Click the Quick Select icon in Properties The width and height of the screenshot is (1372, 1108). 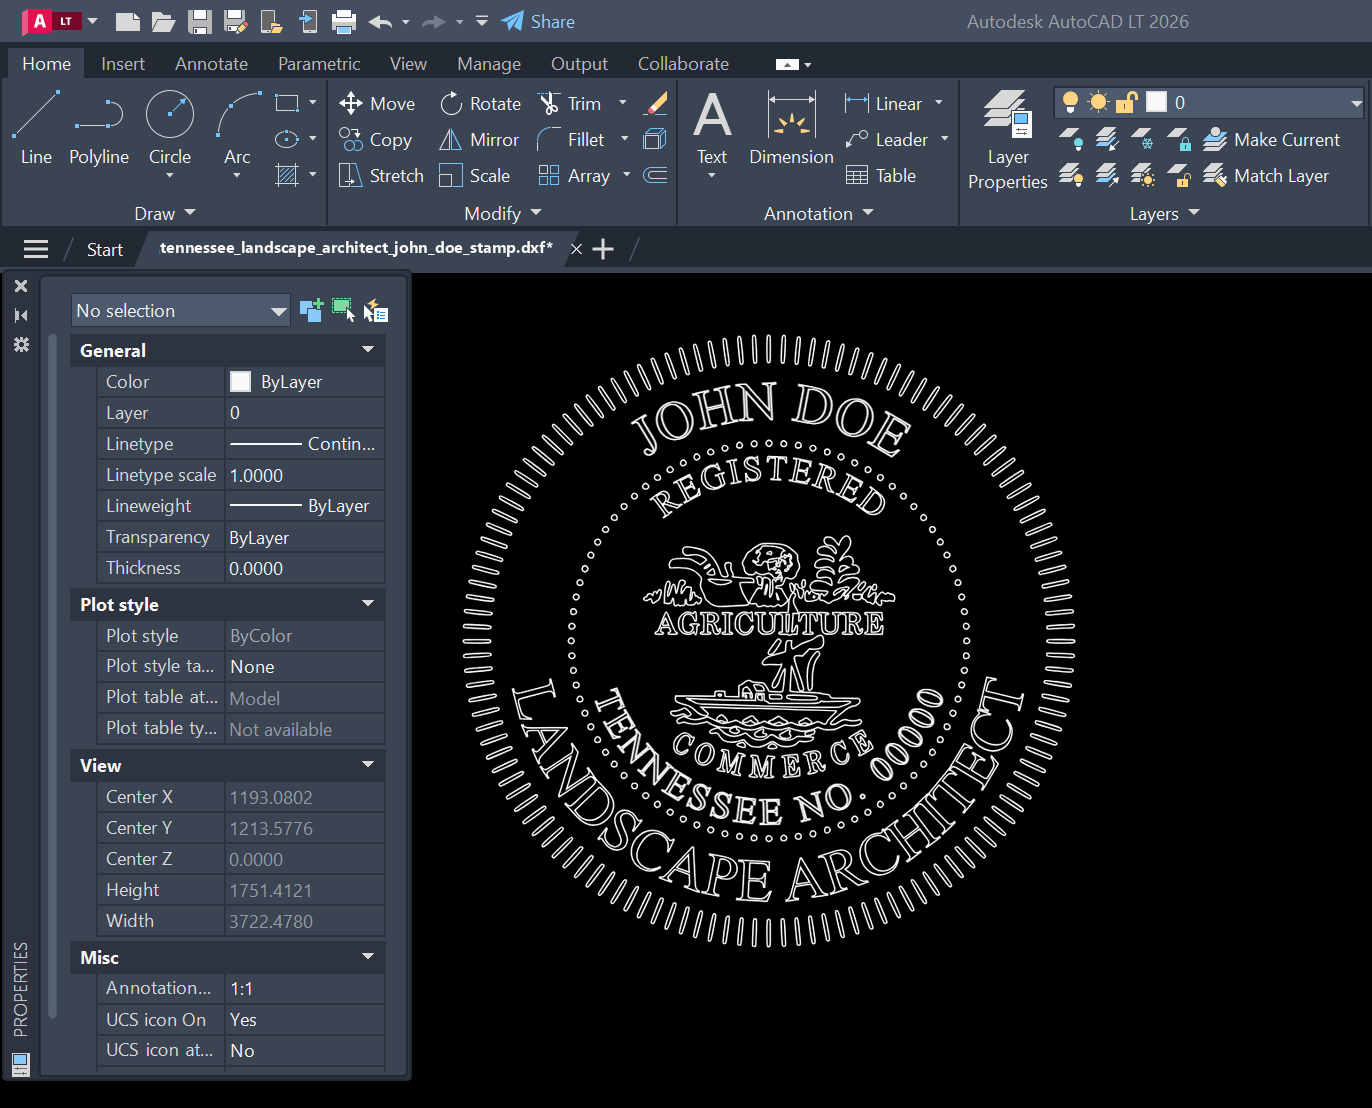(x=375, y=311)
